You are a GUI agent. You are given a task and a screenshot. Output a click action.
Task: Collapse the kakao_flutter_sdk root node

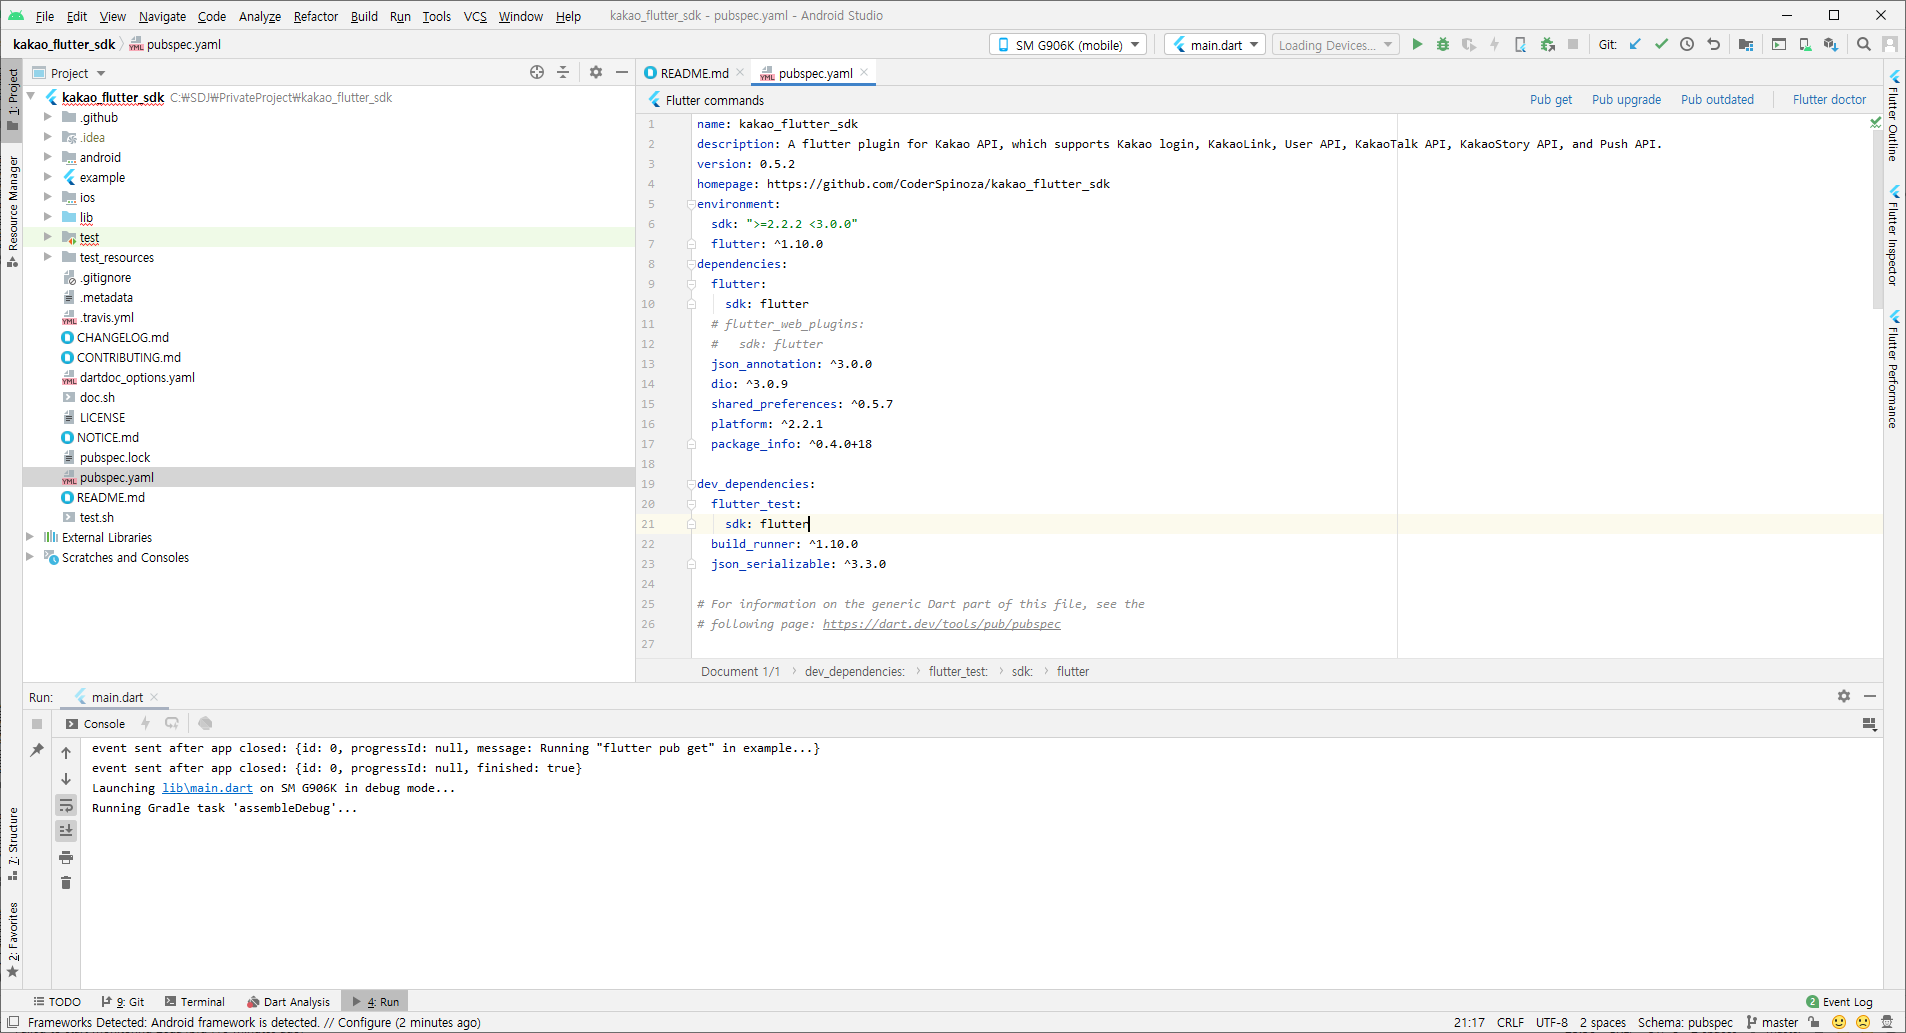(31, 97)
